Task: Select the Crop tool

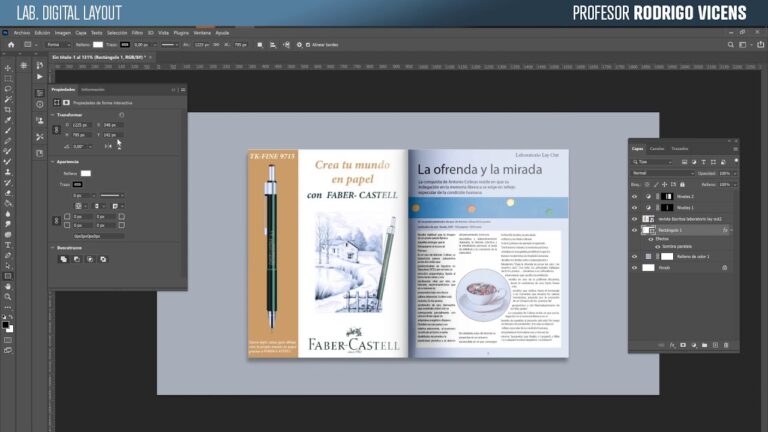Action: click(x=8, y=110)
